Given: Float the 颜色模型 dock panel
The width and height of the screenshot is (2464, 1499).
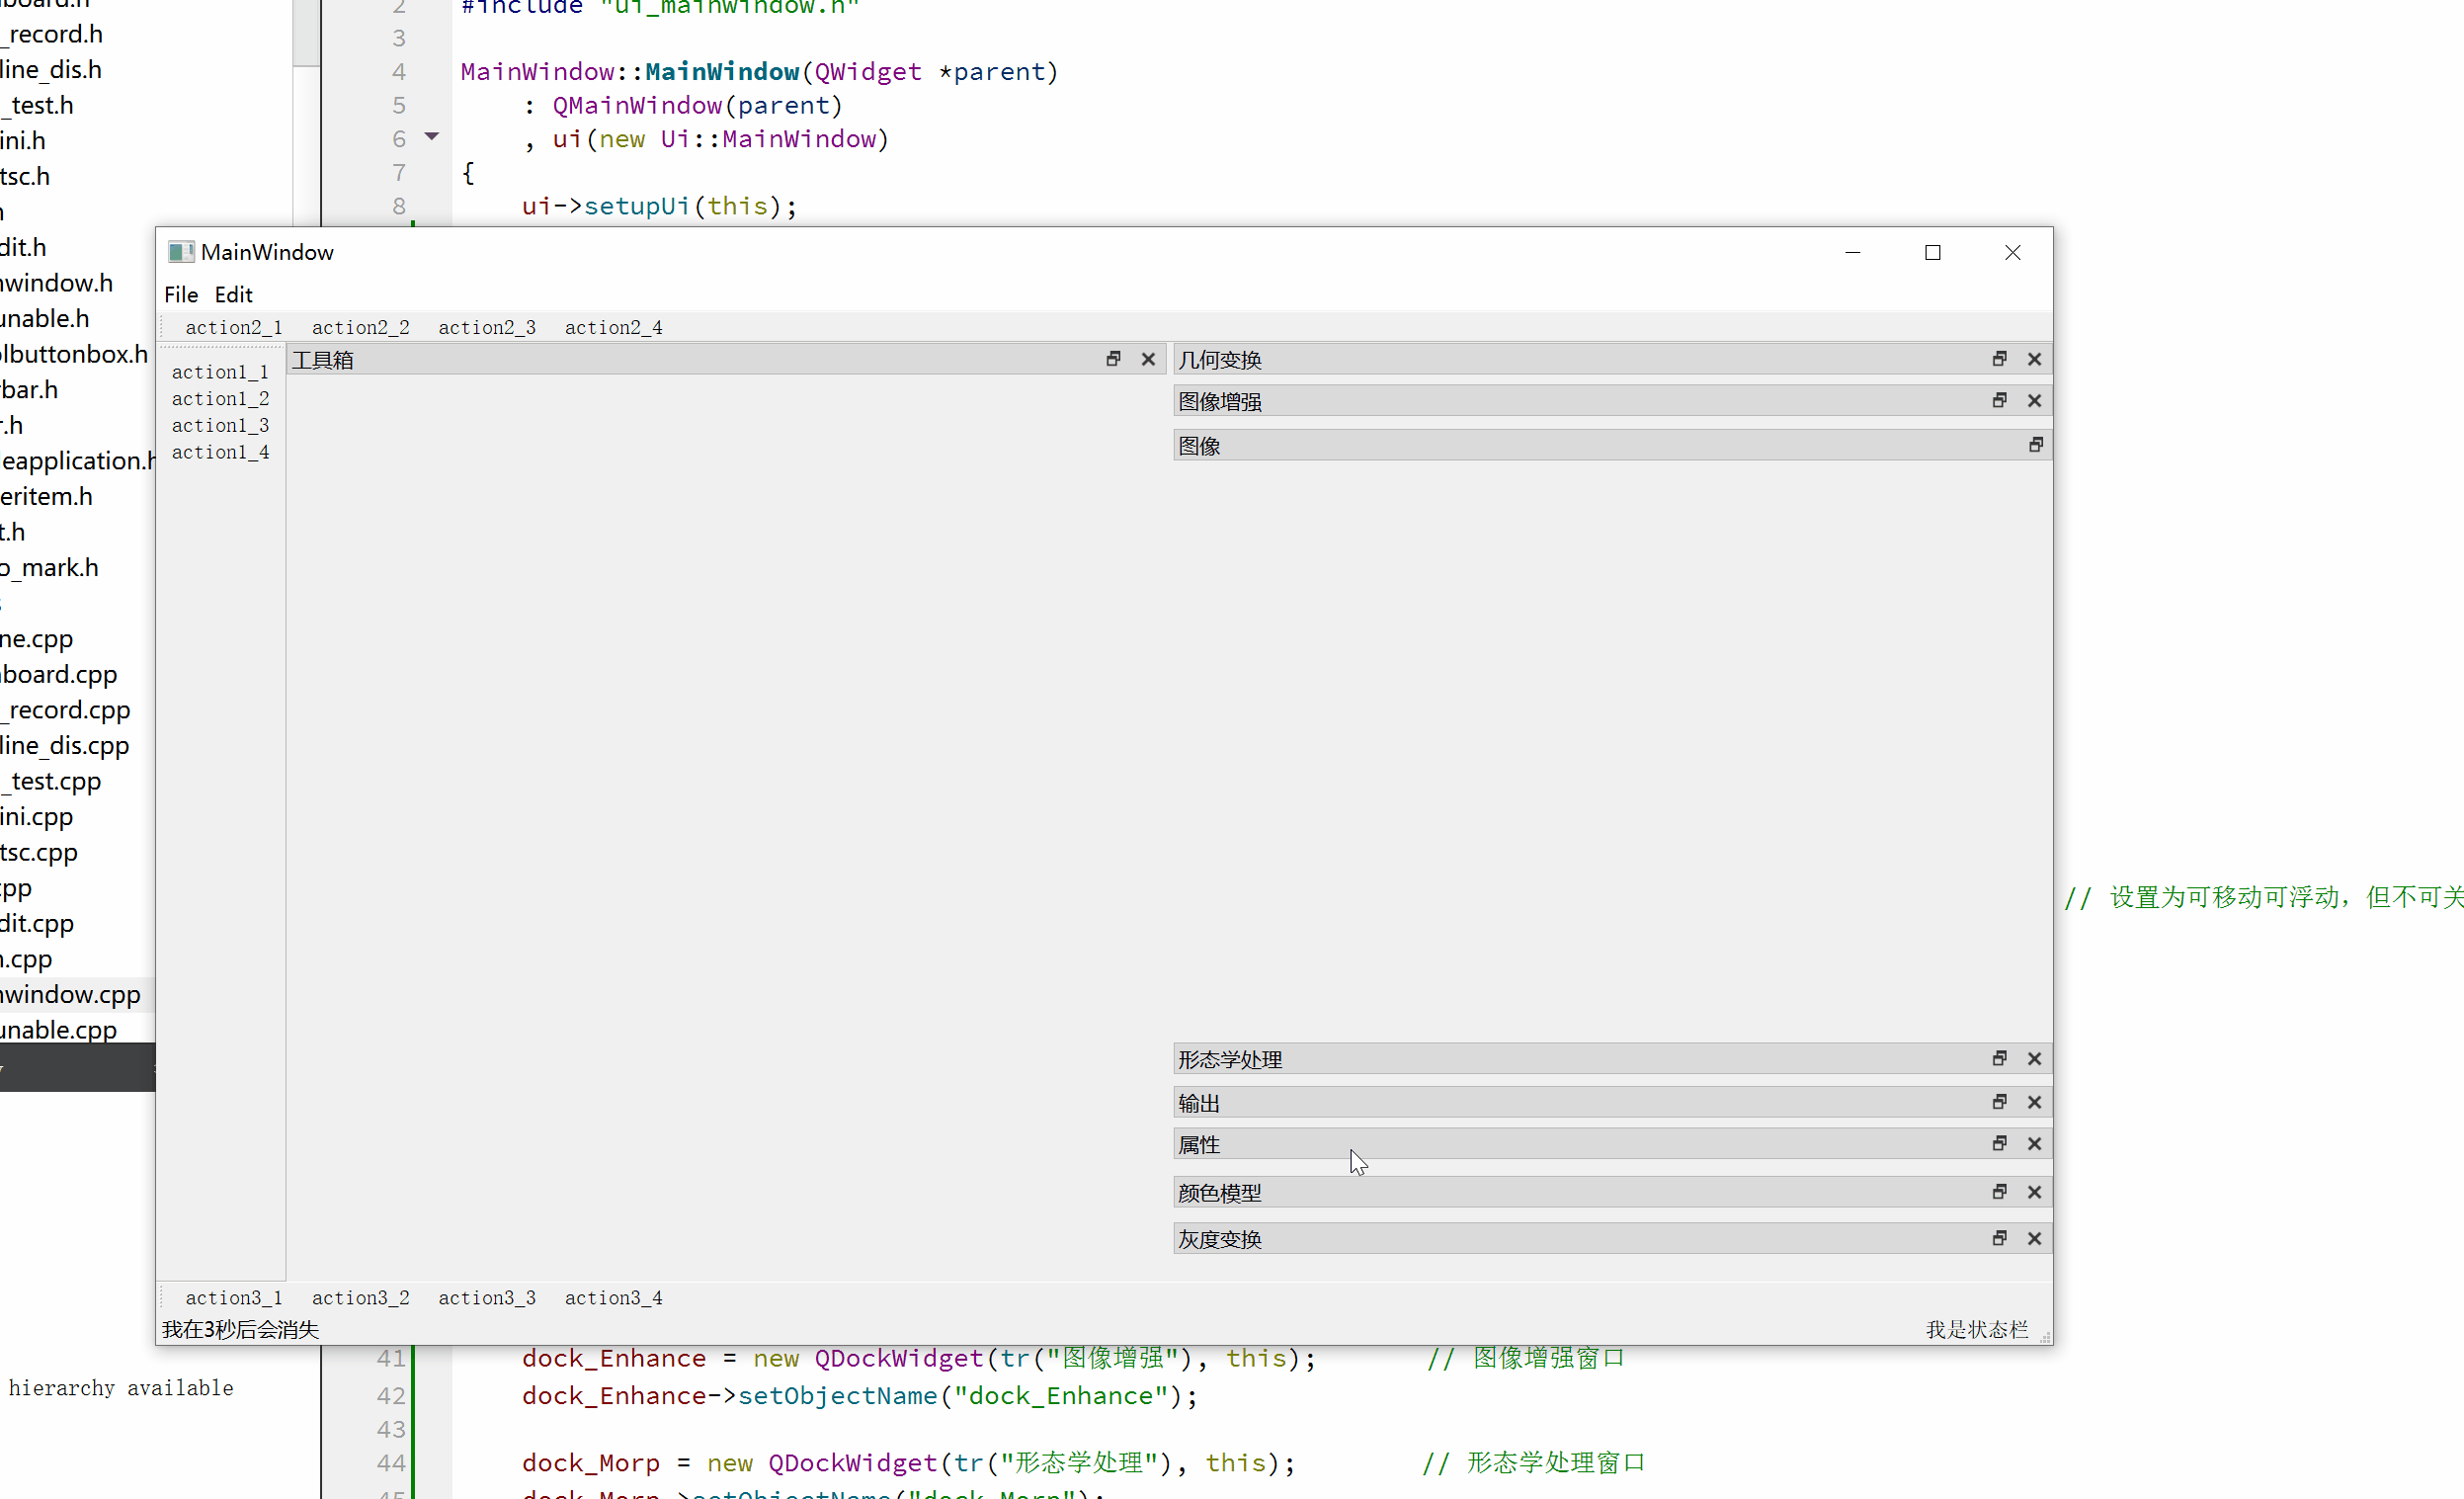Looking at the screenshot, I should 1999,1192.
